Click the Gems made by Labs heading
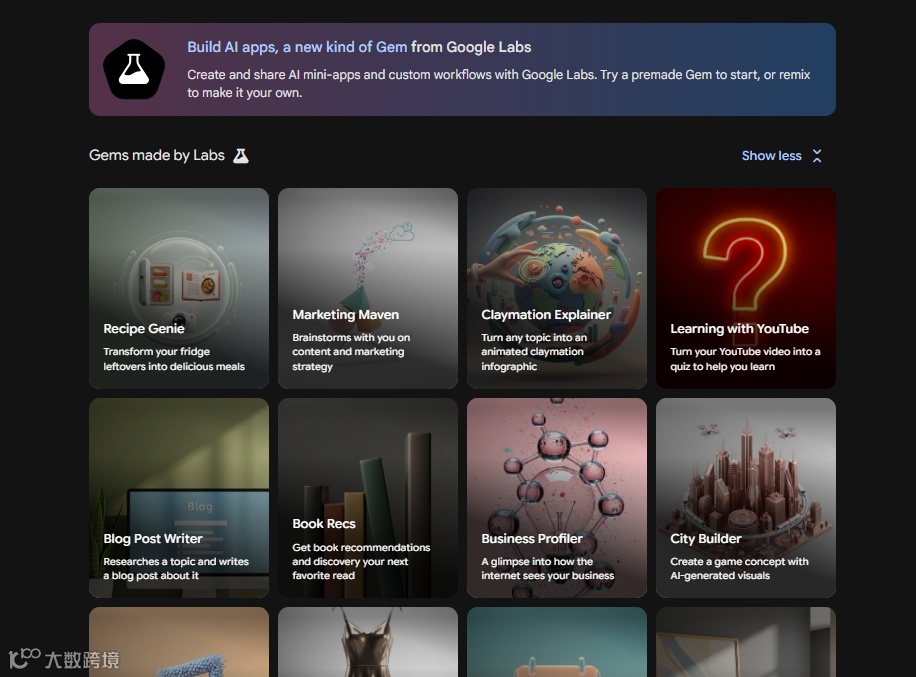The height and width of the screenshot is (677, 916). 157,155
